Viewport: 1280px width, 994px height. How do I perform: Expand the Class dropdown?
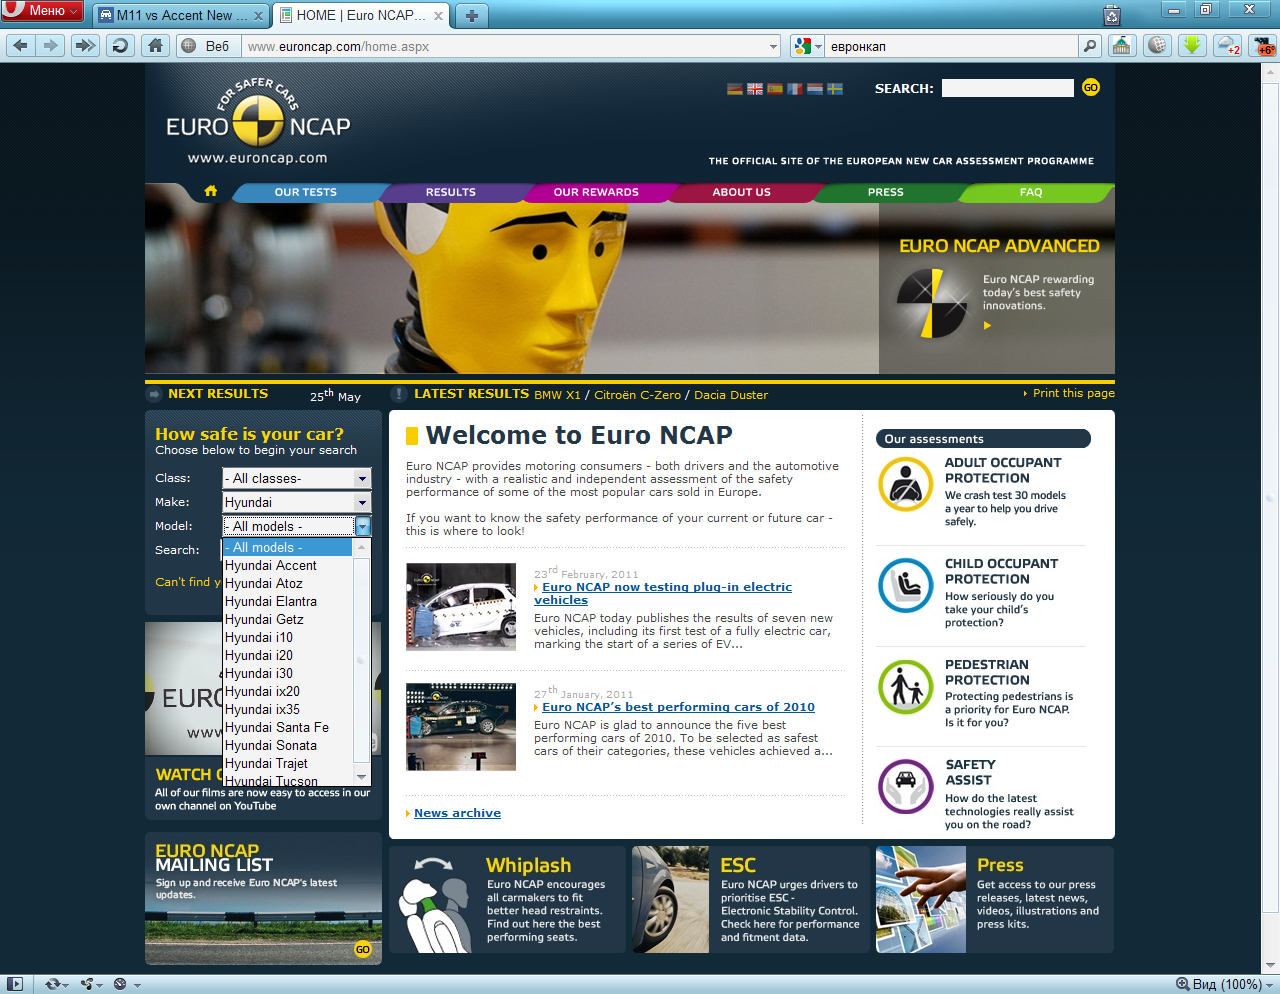pos(297,479)
